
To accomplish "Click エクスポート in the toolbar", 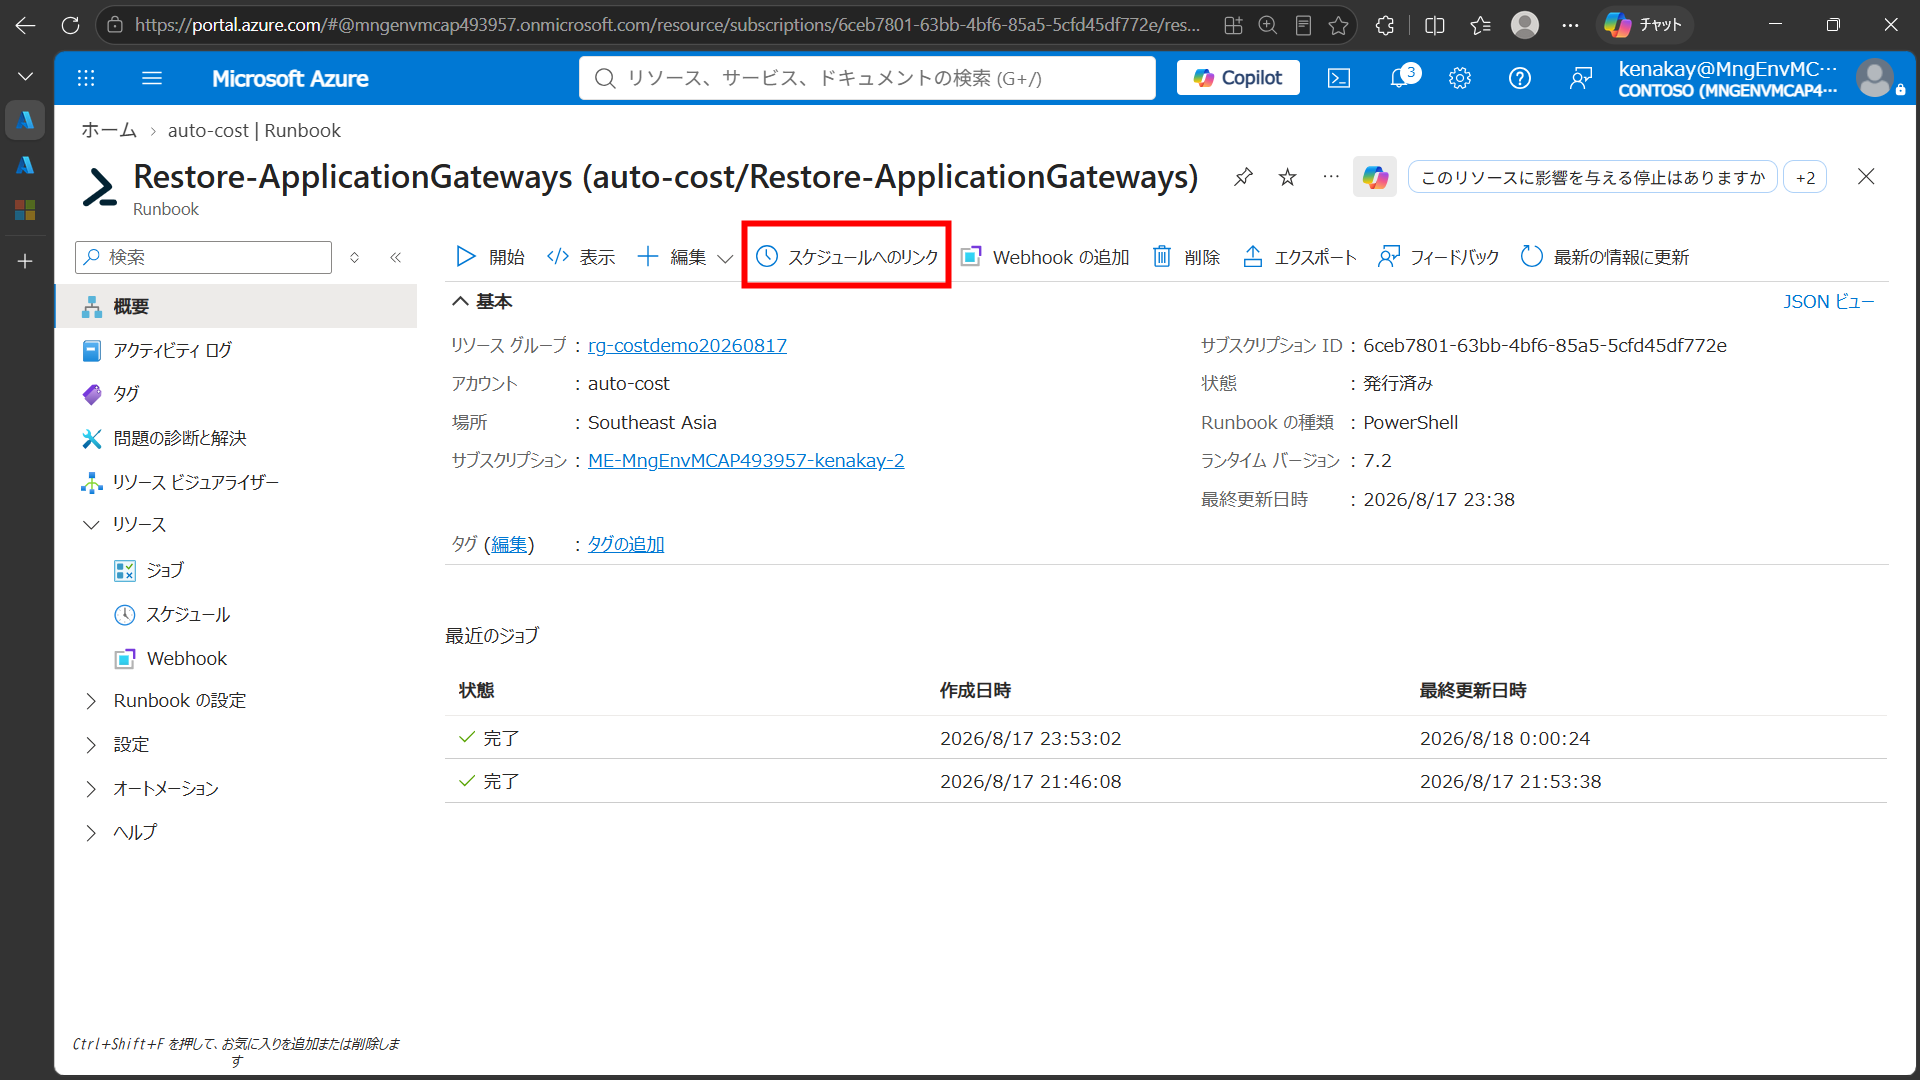I will pyautogui.click(x=1299, y=257).
